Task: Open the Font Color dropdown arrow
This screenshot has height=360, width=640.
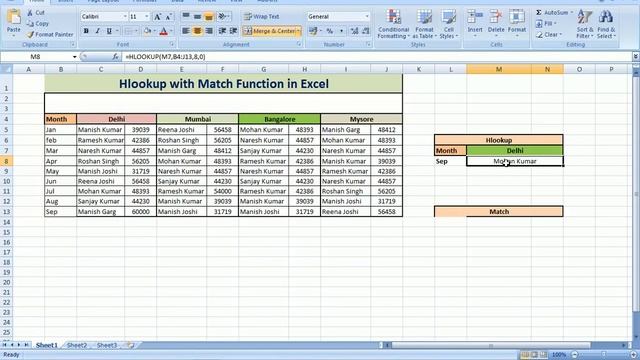Action: click(x=171, y=31)
